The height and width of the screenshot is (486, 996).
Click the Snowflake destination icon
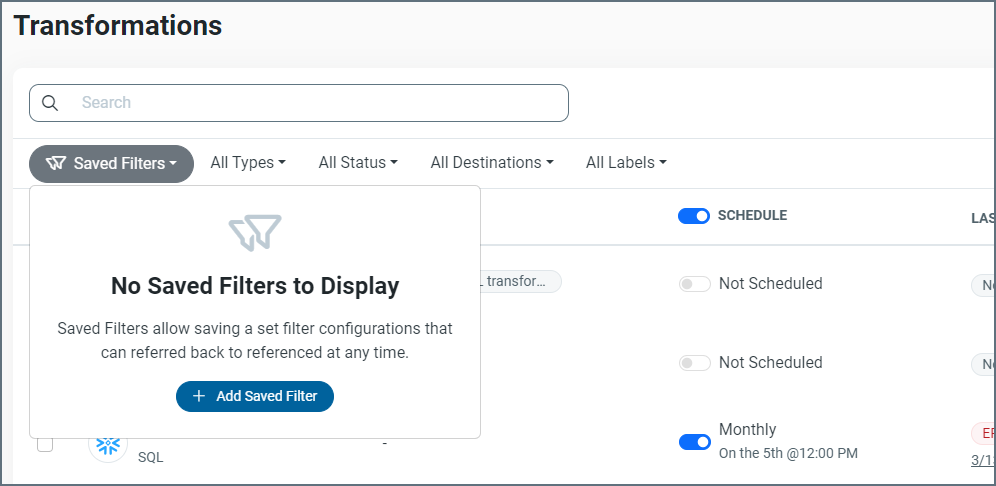point(108,442)
